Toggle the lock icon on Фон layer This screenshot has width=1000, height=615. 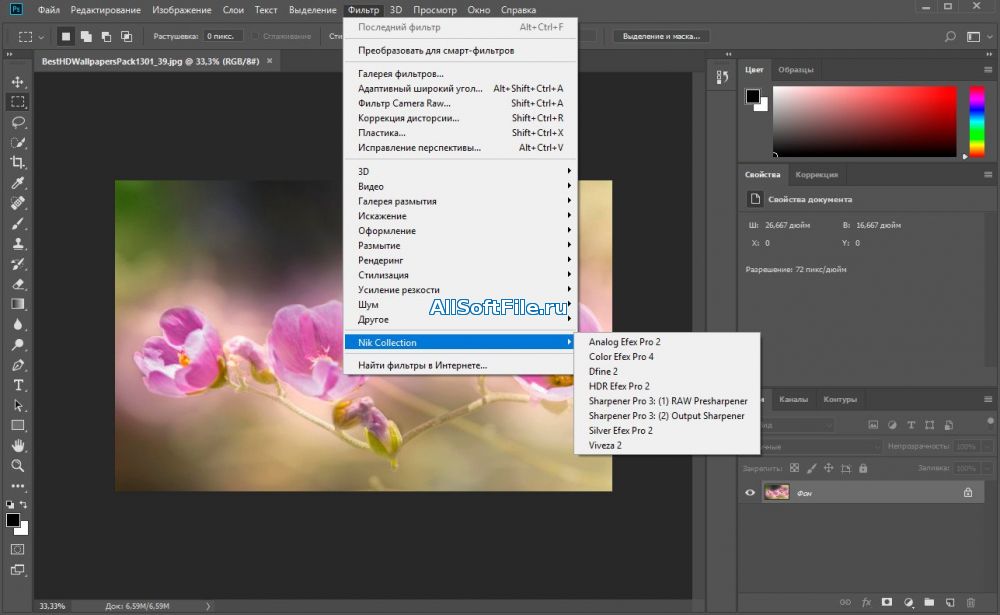[967, 492]
